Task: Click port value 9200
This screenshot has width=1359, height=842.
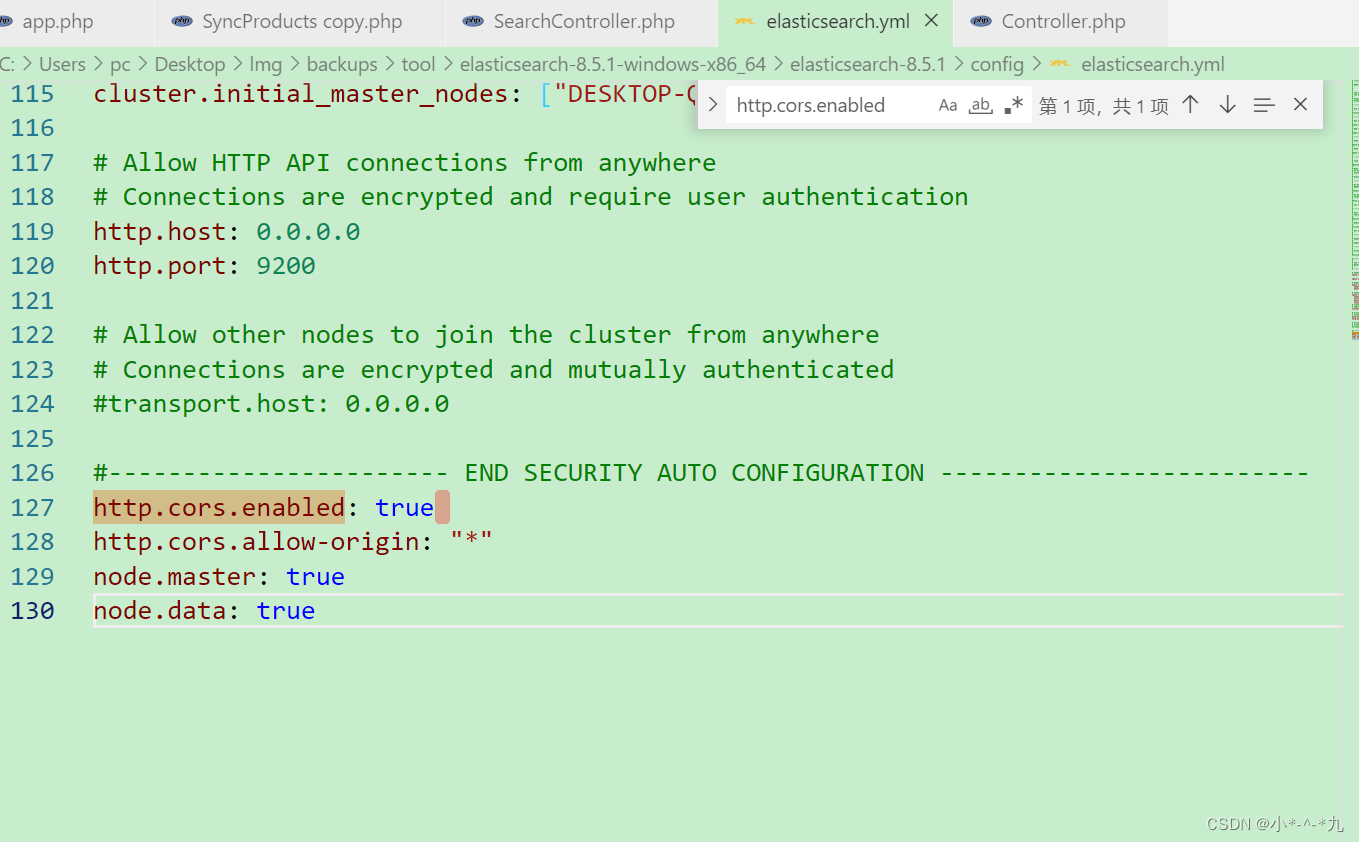Action: tap(286, 265)
